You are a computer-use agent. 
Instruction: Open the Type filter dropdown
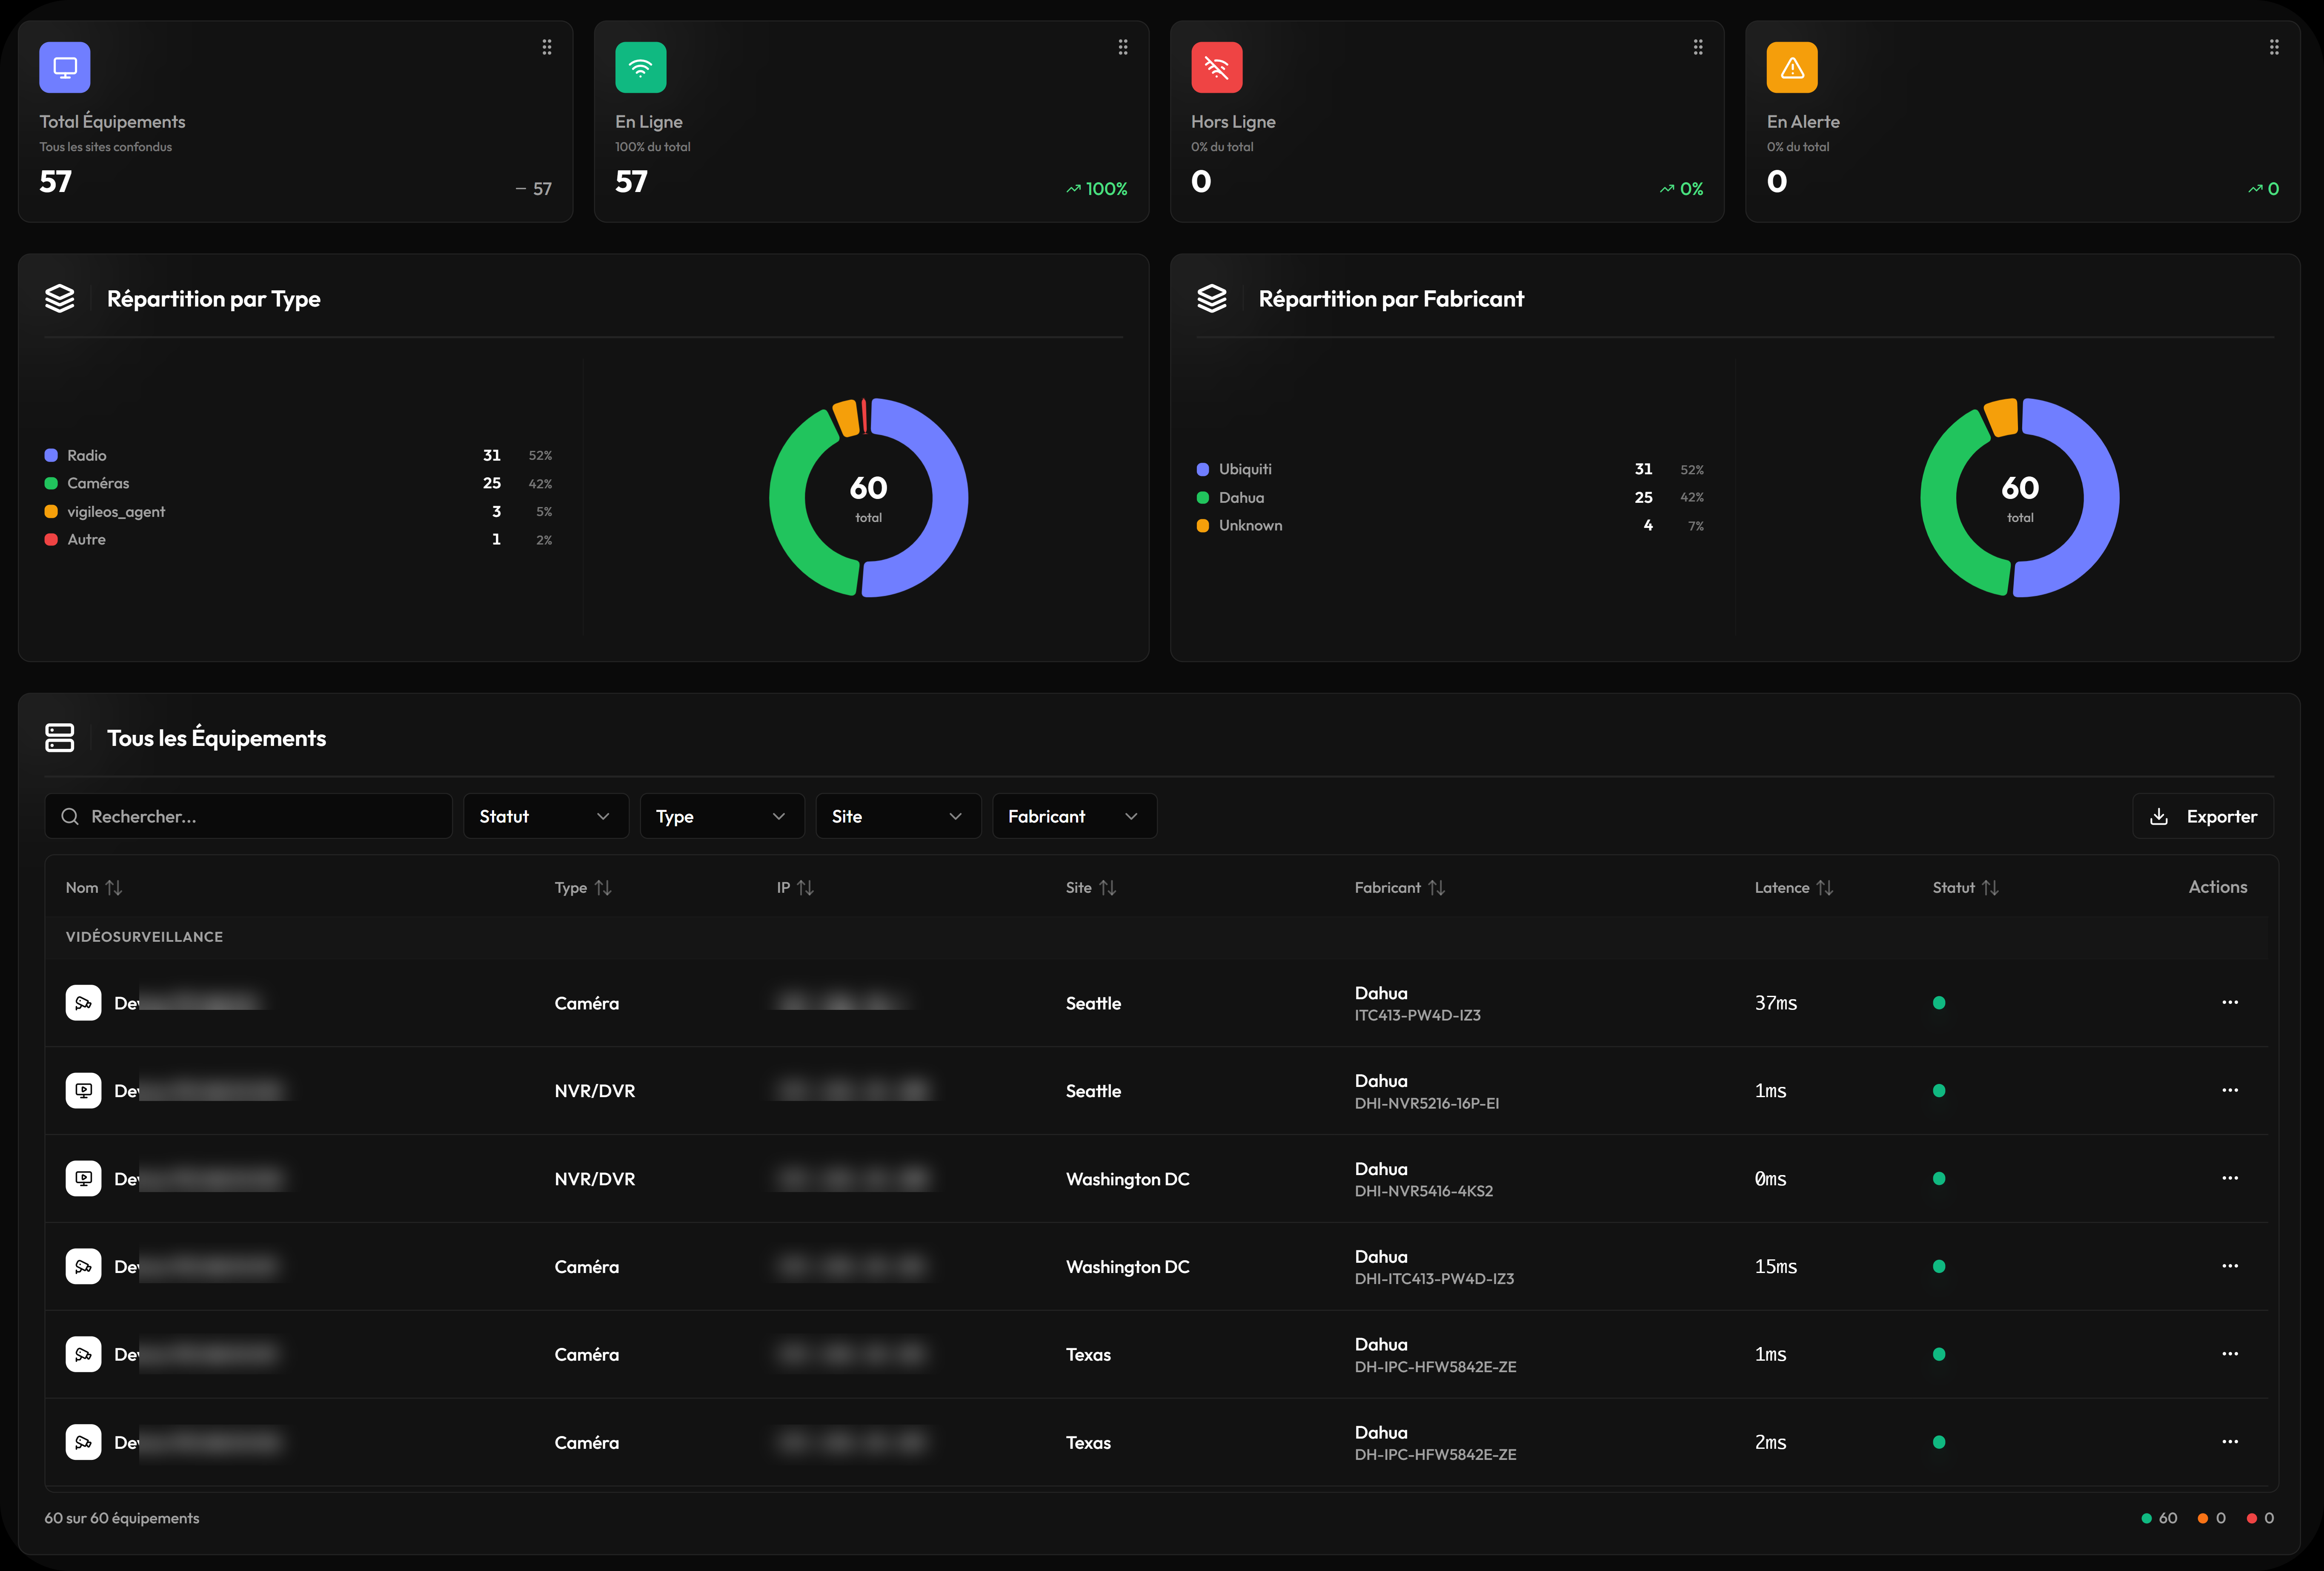(x=722, y=816)
